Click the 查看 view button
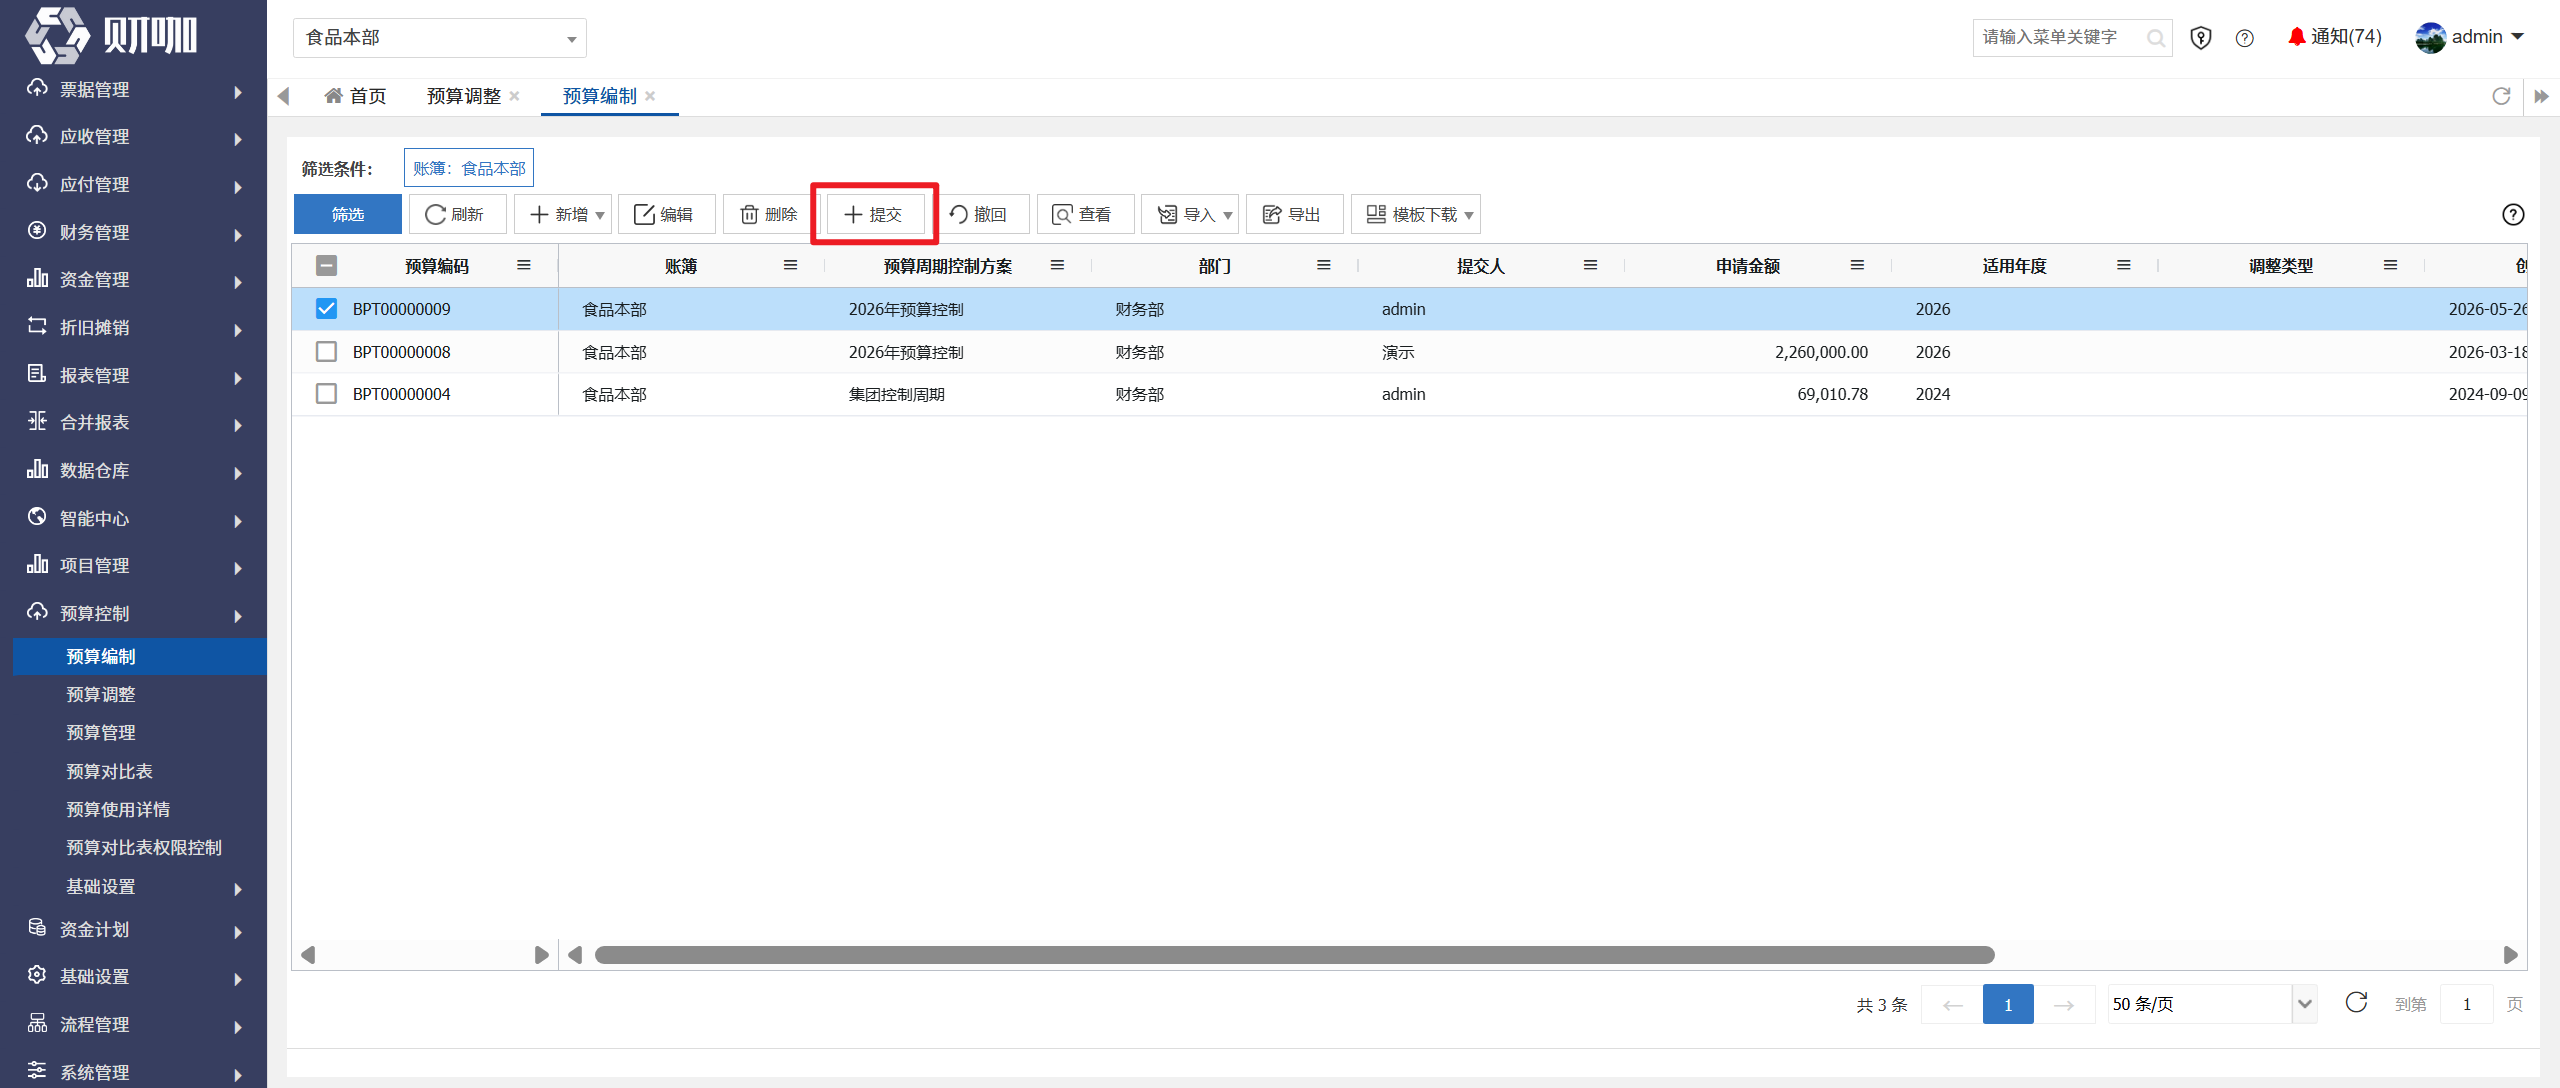Screen dimensions: 2560x1088 click(x=1083, y=214)
